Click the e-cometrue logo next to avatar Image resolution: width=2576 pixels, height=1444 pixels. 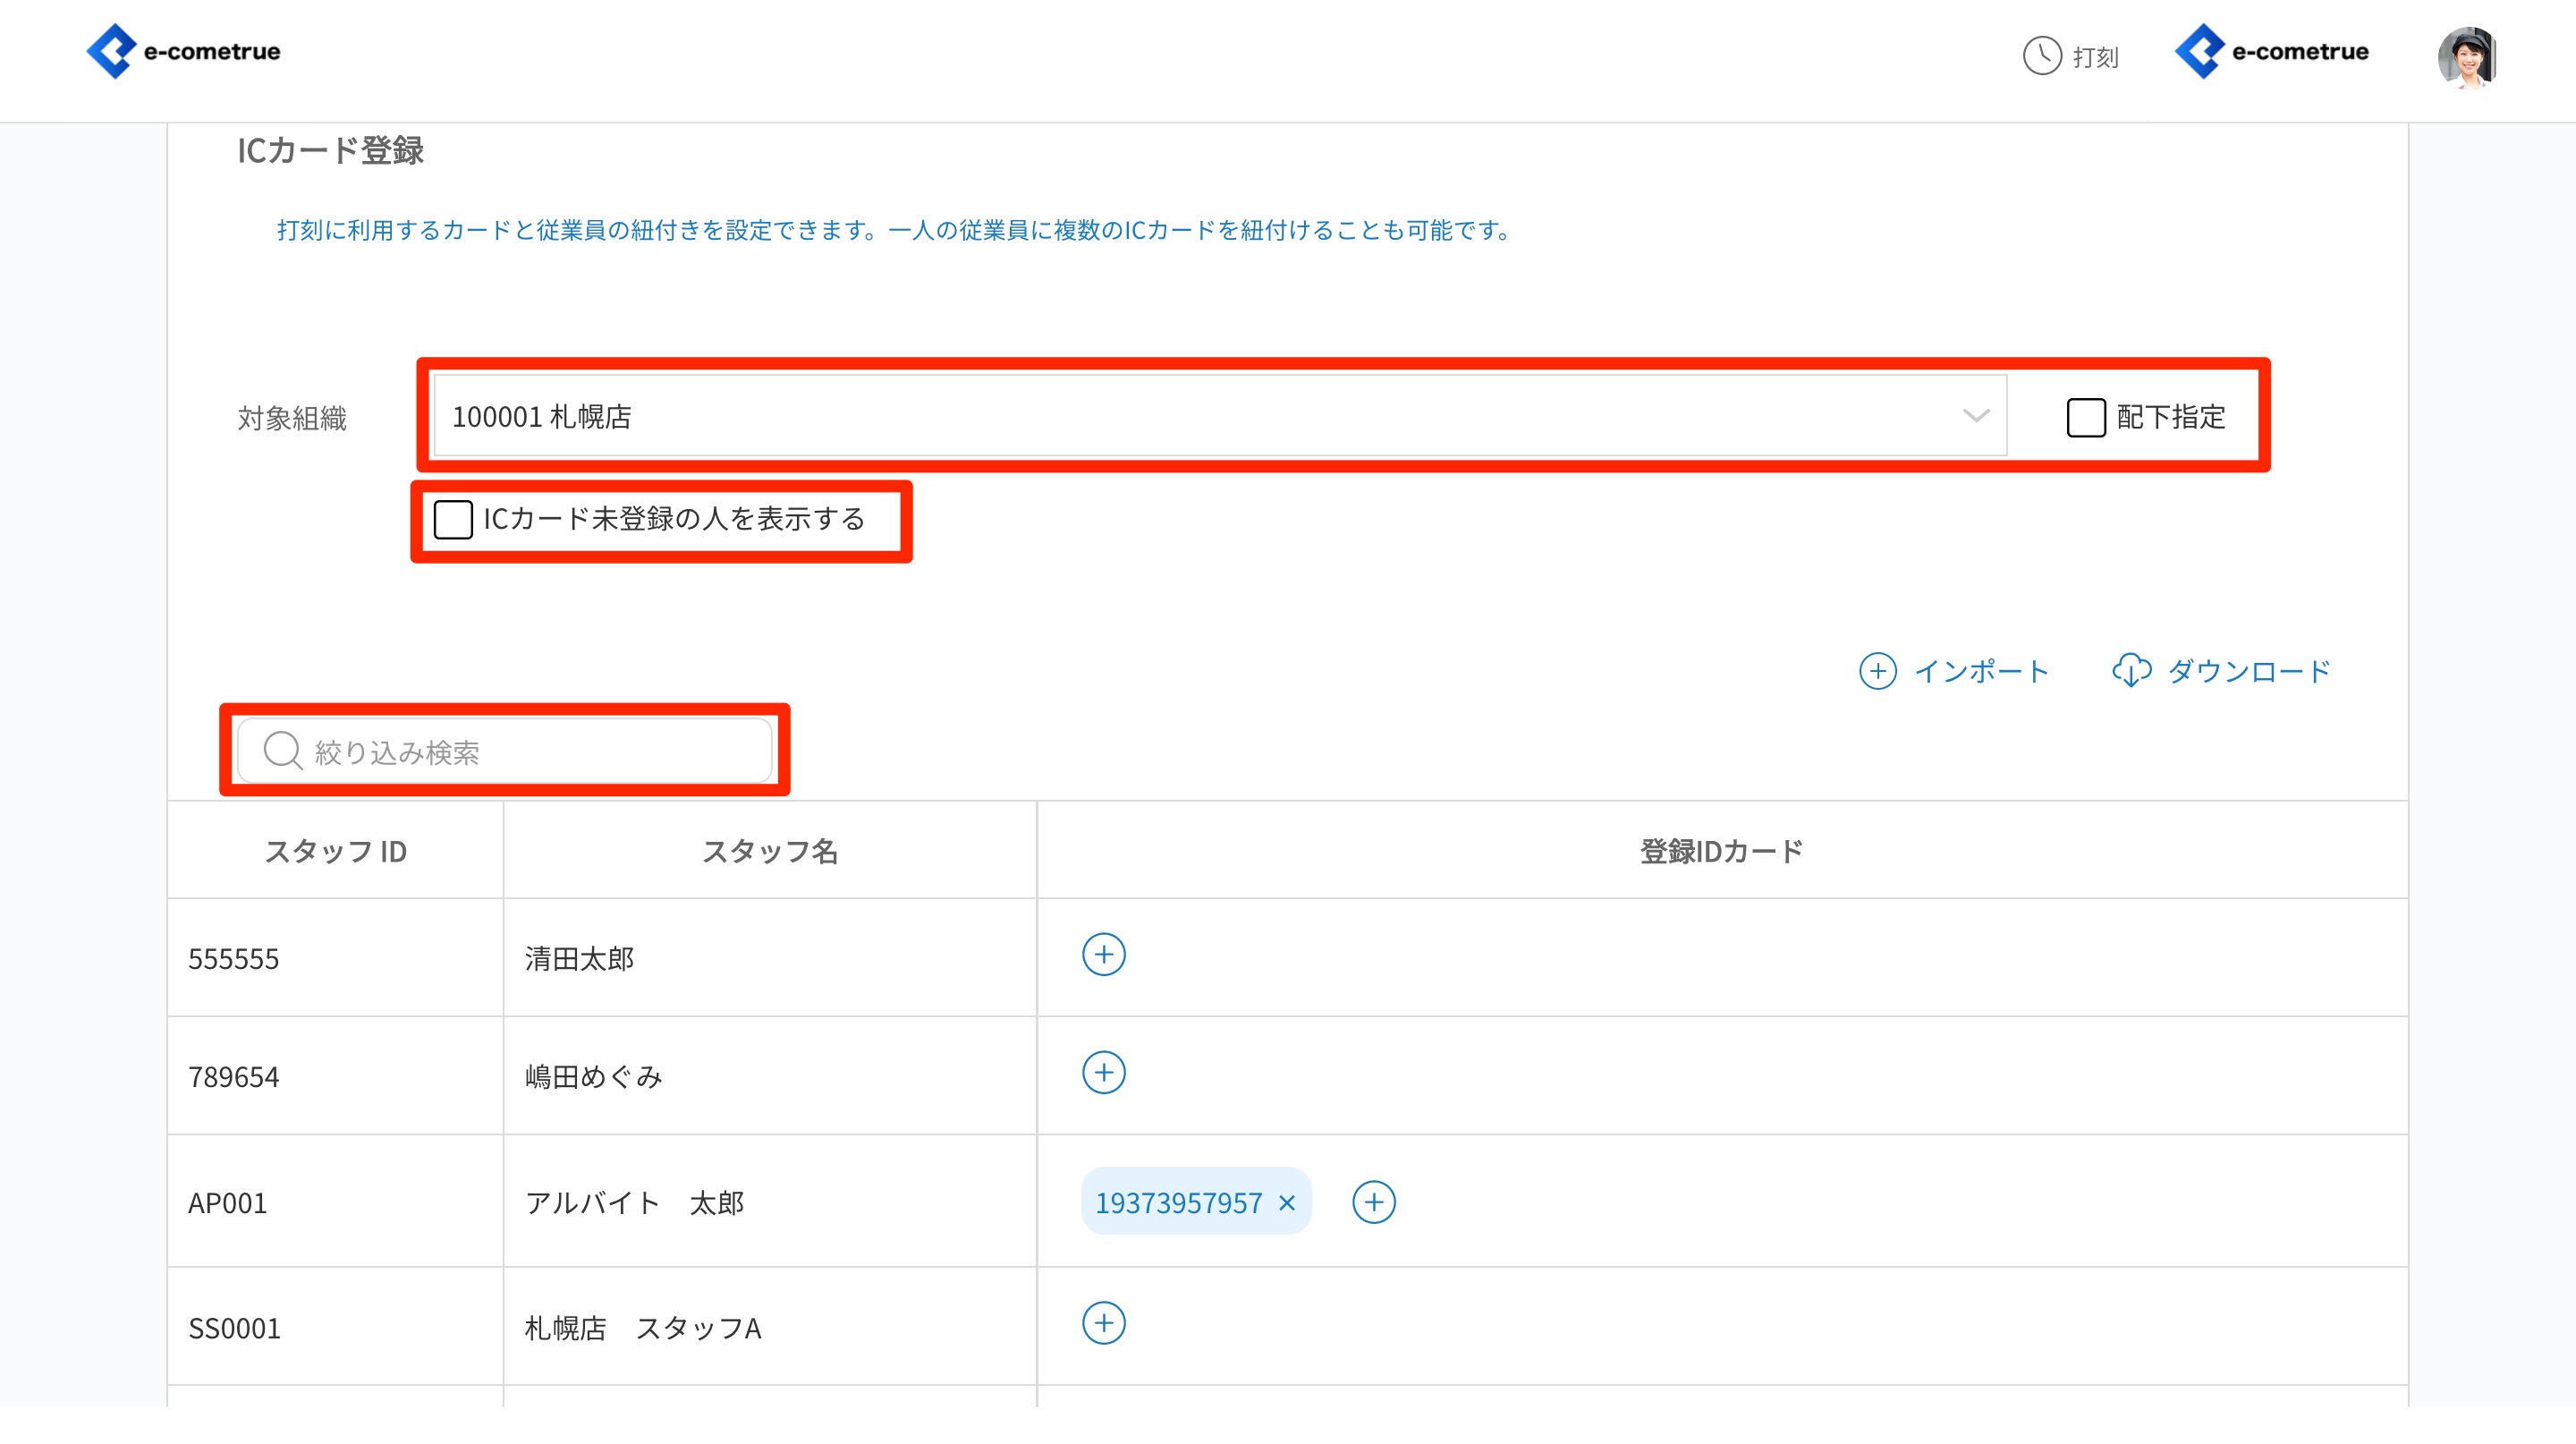(2271, 52)
